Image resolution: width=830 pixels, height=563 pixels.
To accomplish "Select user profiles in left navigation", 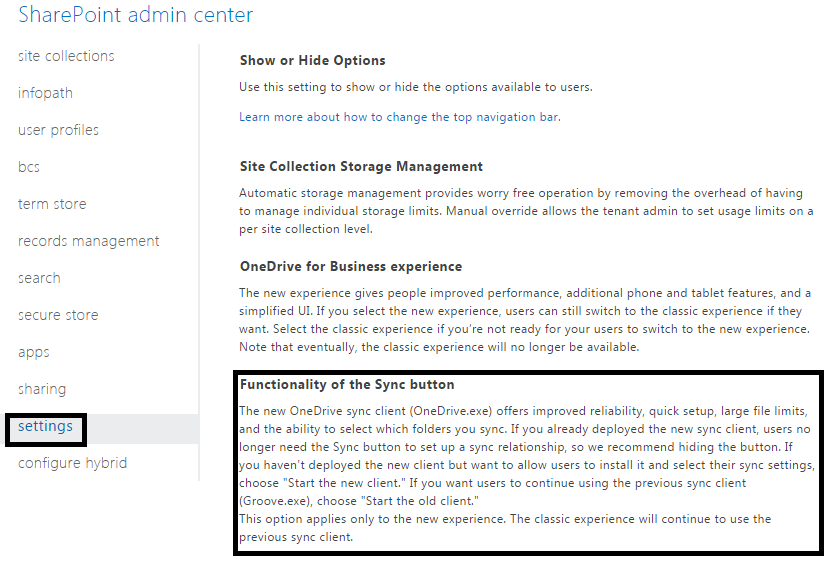I will 58,130.
